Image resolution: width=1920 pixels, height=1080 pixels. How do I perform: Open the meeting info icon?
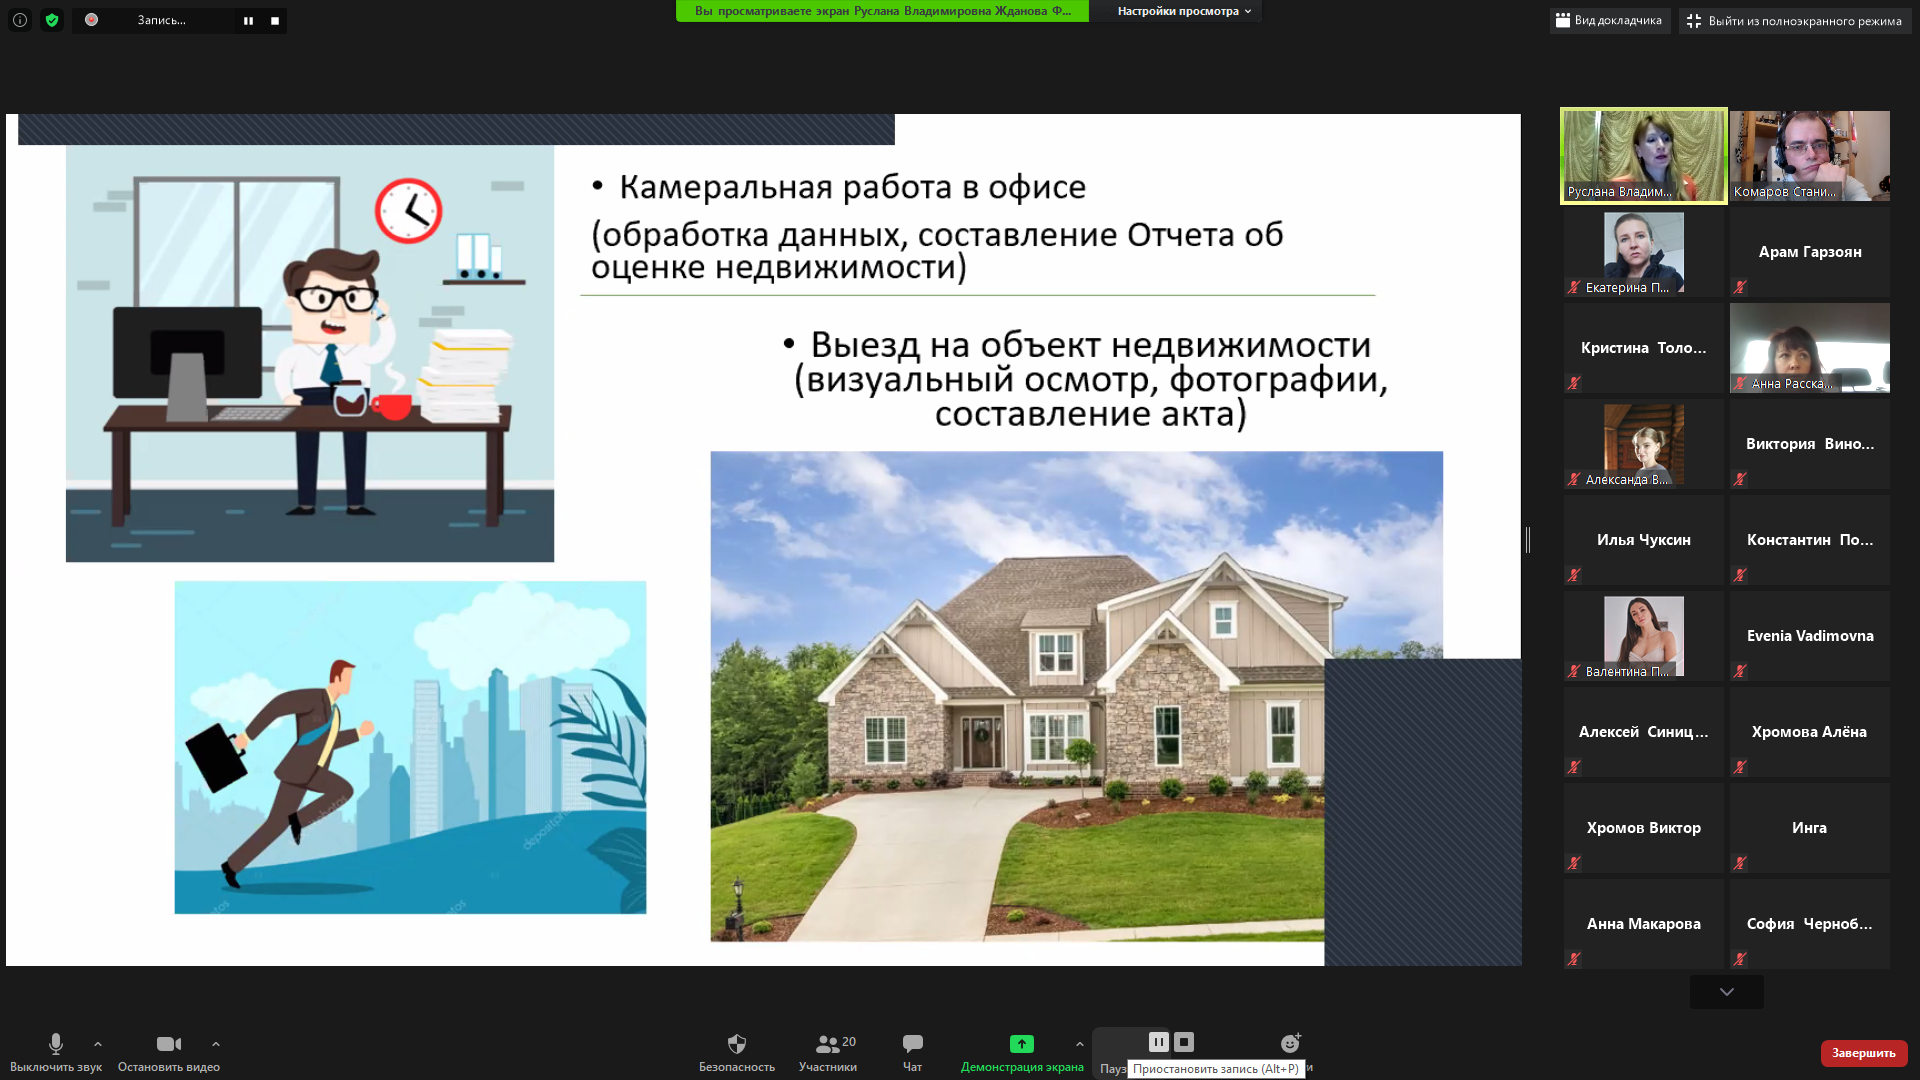[20, 20]
